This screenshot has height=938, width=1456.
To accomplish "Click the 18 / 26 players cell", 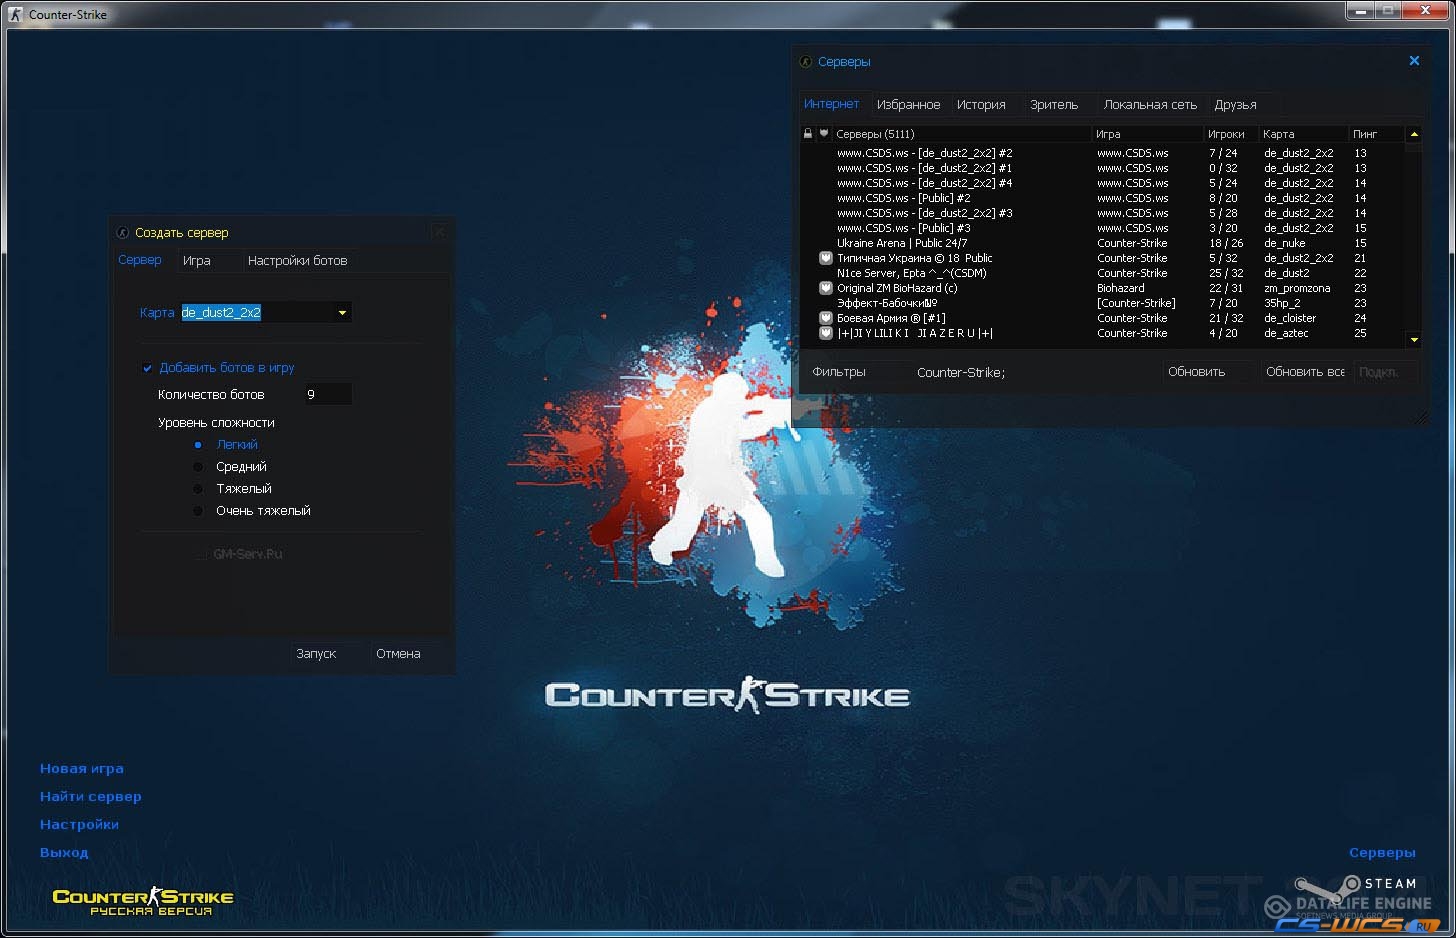I will [1226, 243].
